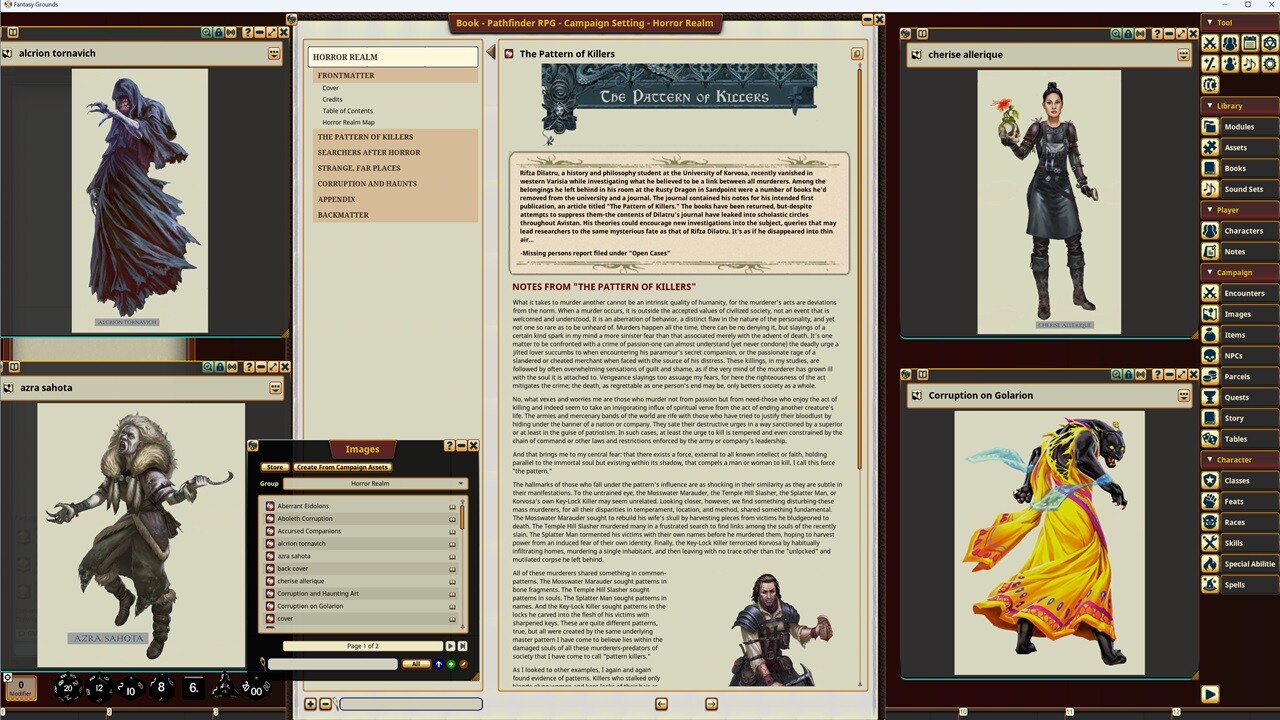Select SEARCHERS AFTER HORROR in the table of contents

369,152
